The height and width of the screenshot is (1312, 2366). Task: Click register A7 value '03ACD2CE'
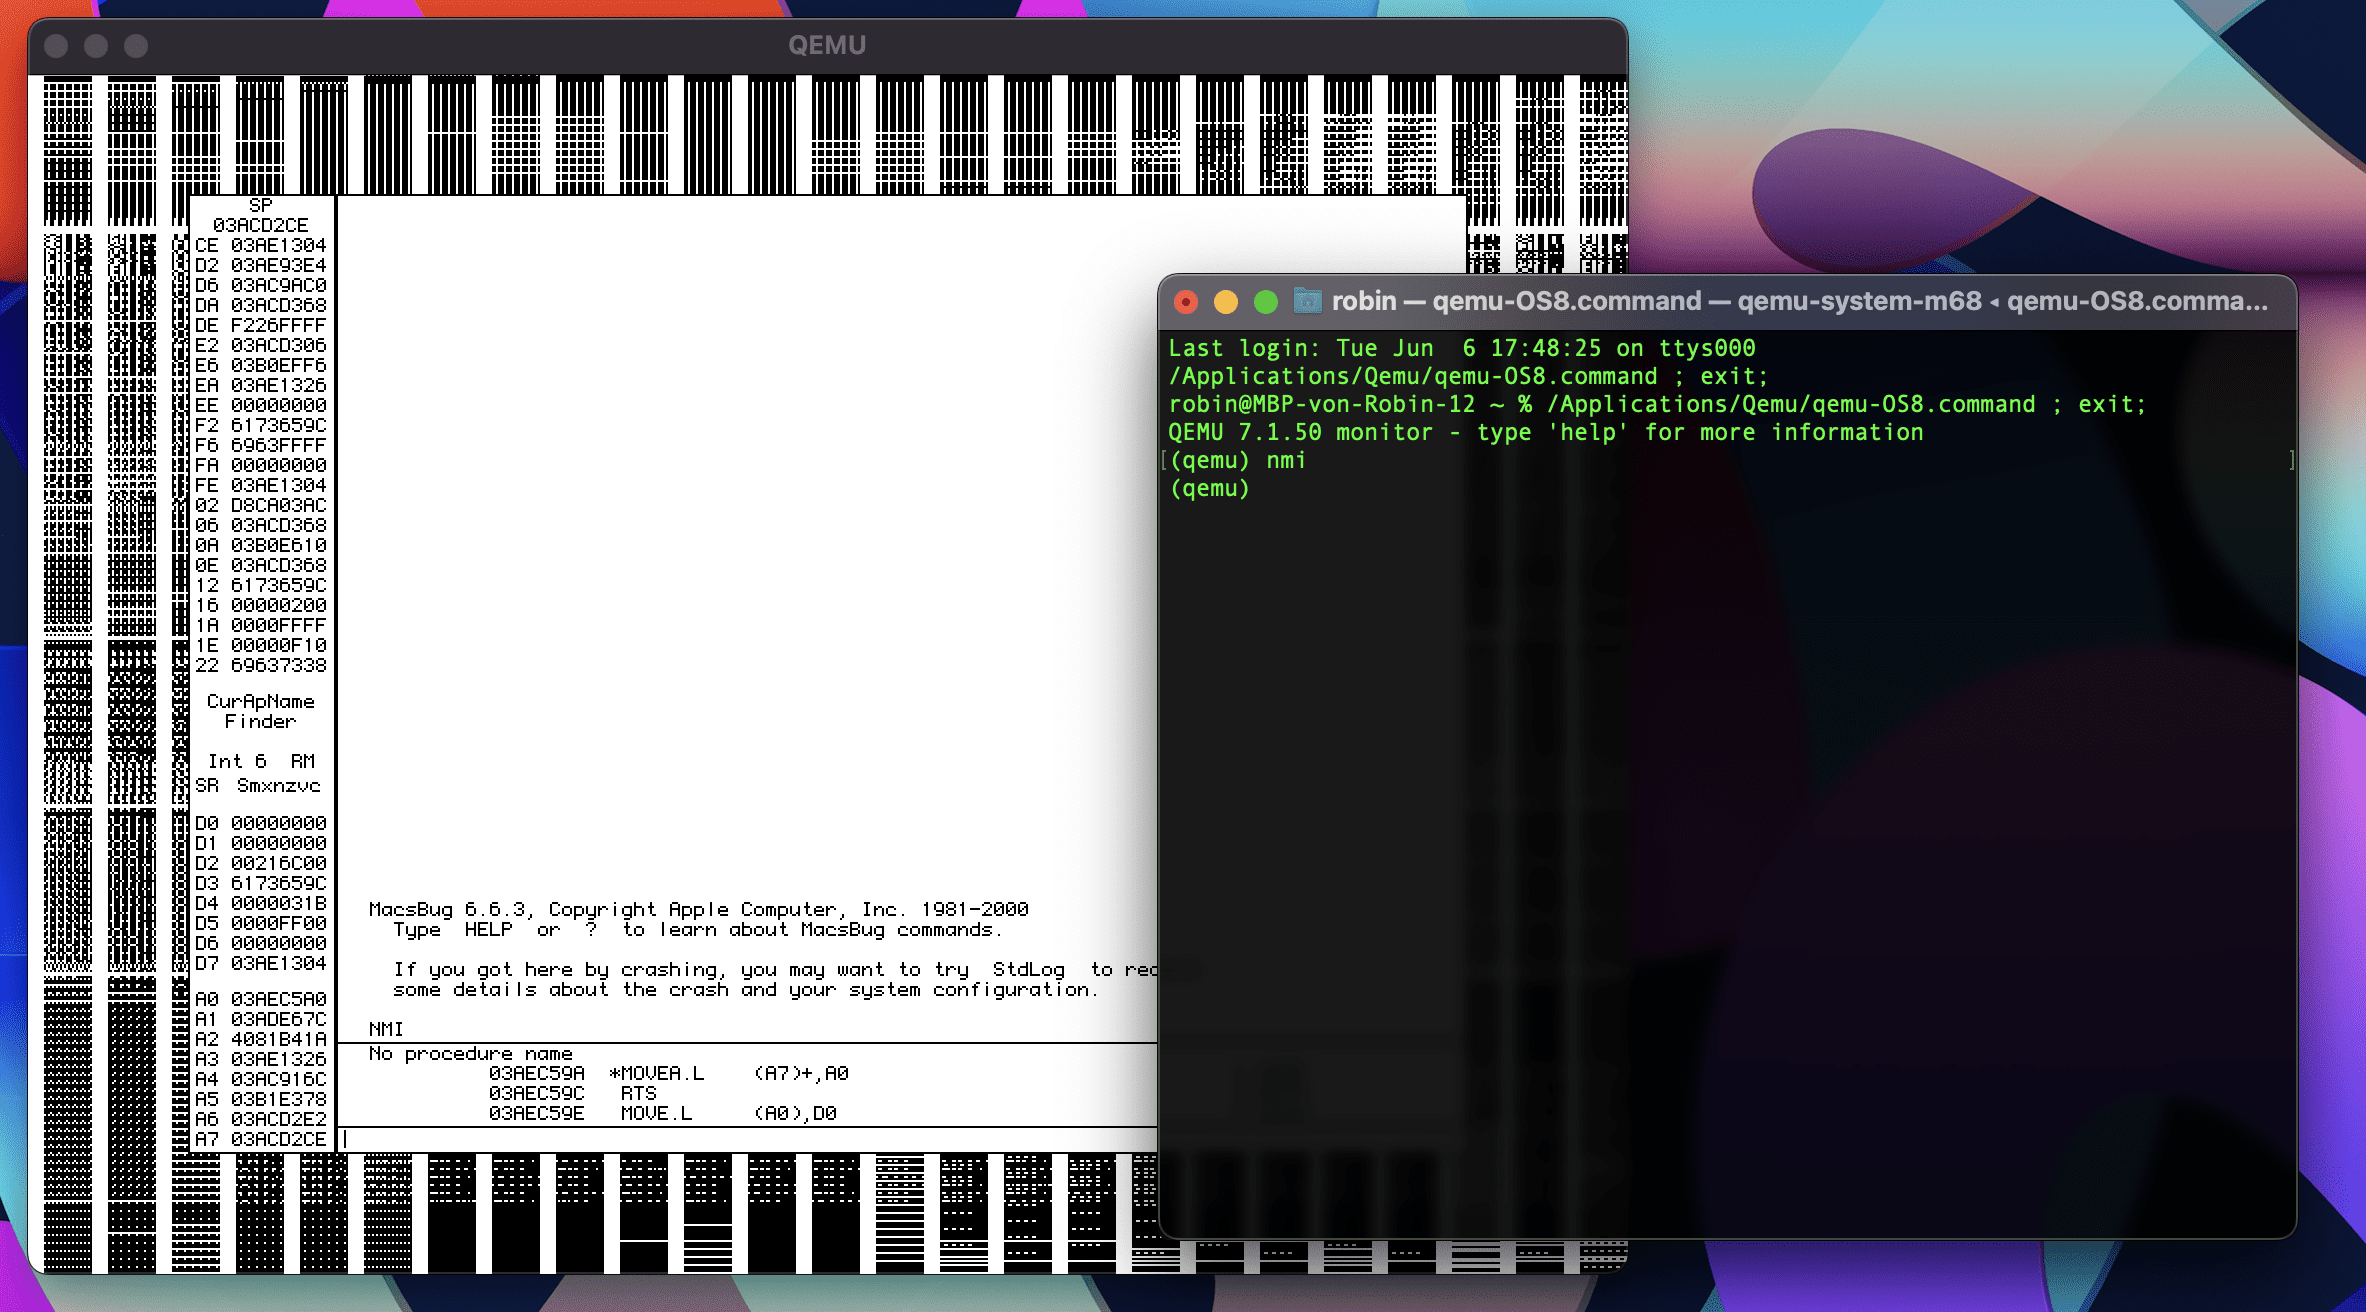coord(278,1139)
